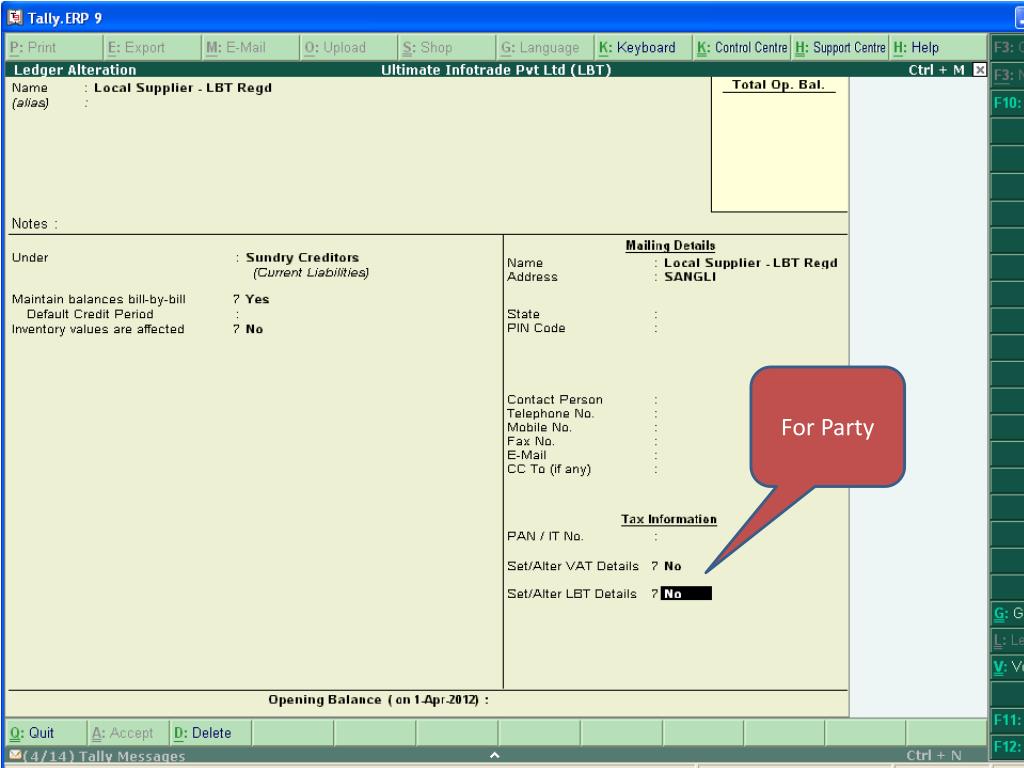Click the D: Delete button
This screenshot has width=1024, height=768.
210,733
